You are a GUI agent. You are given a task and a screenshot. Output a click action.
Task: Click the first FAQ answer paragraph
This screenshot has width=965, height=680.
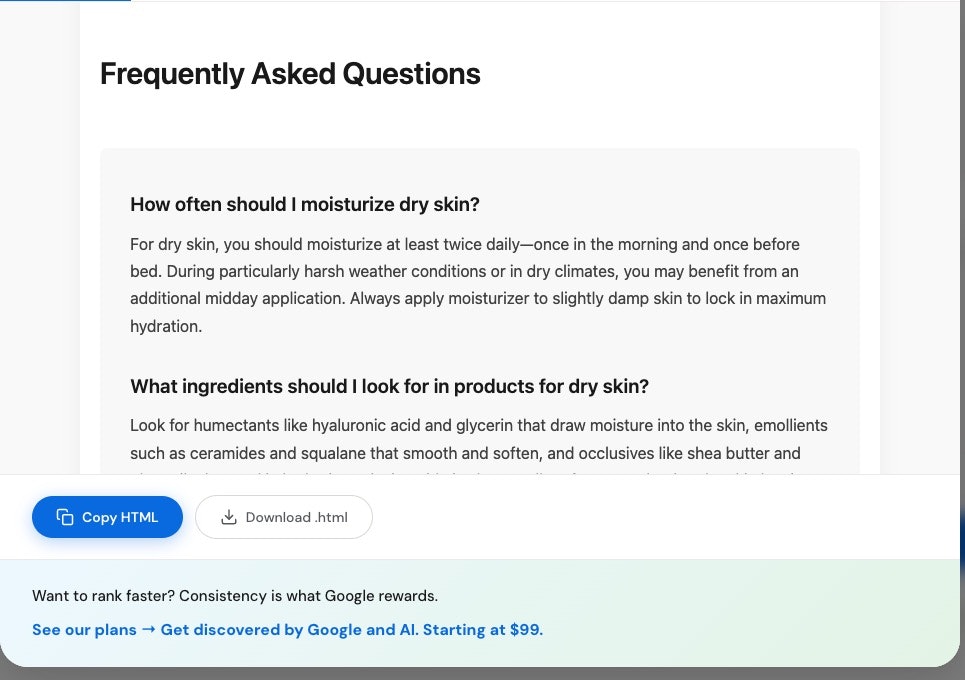click(478, 285)
